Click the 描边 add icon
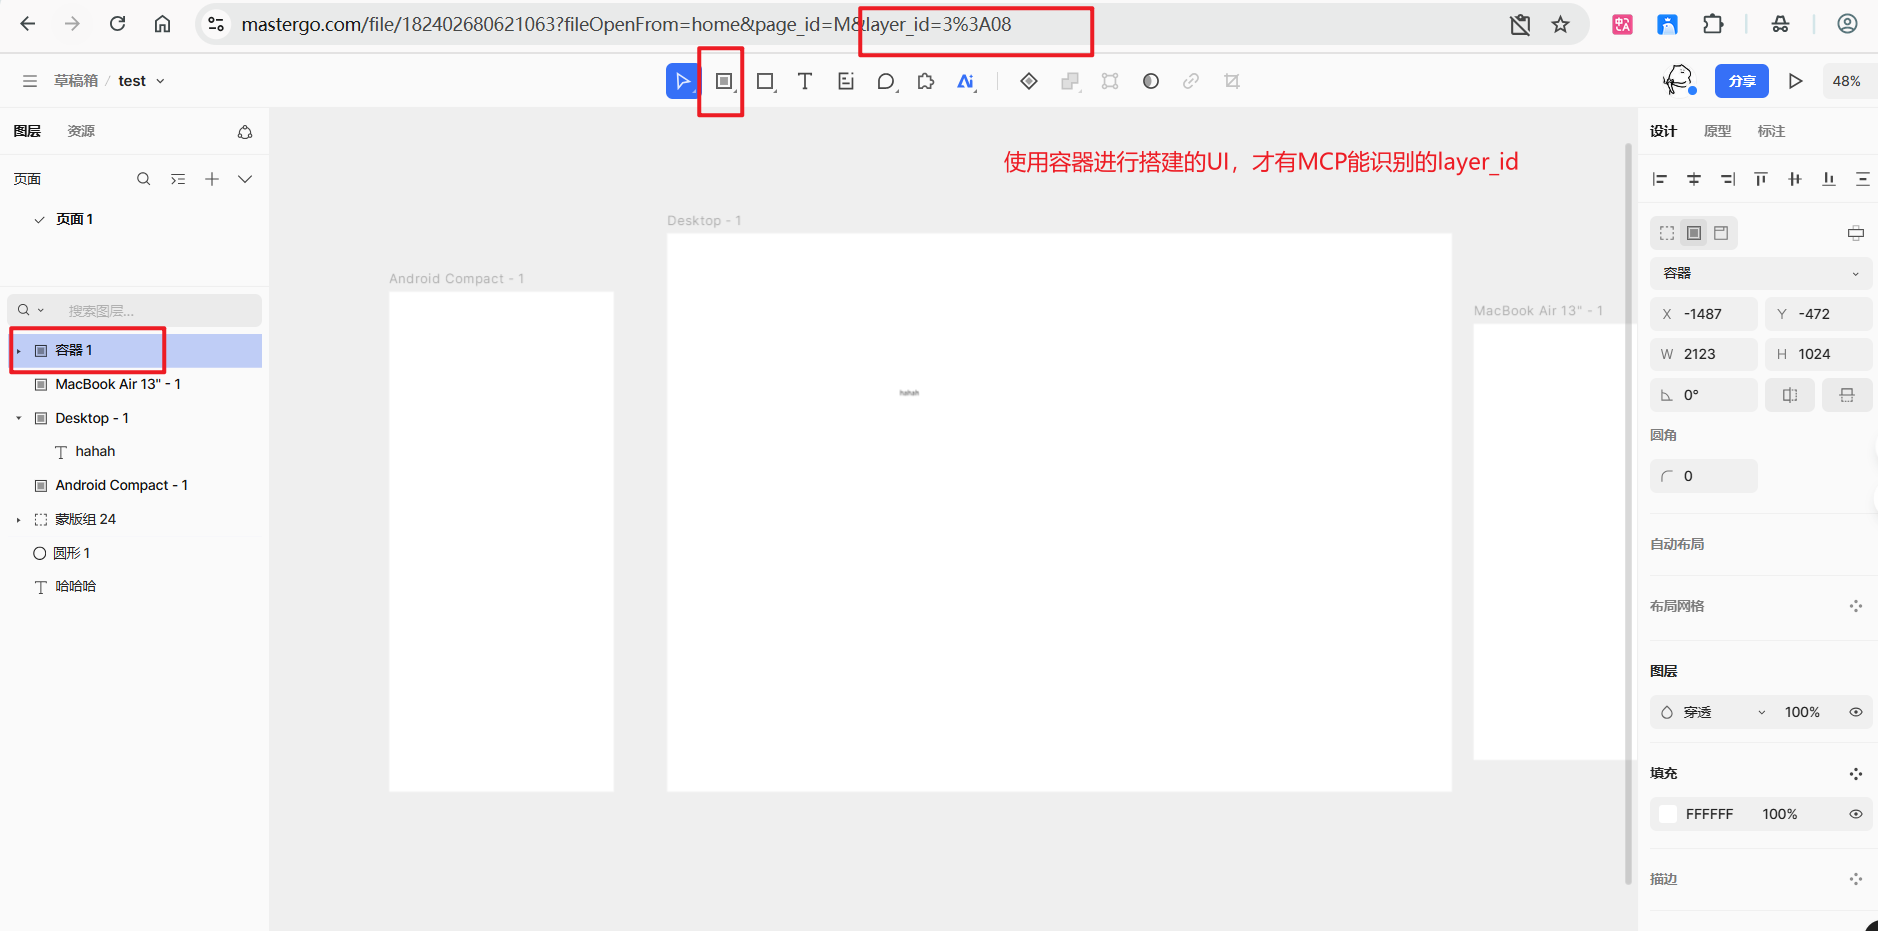1878x931 pixels. [1856, 879]
